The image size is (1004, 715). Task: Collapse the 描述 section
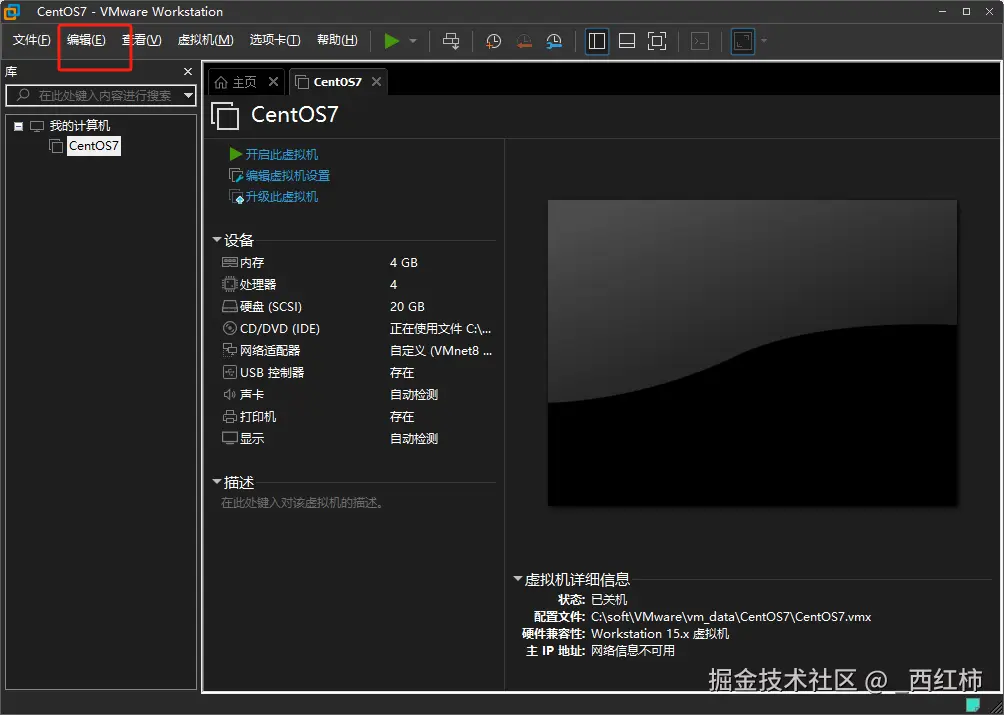click(x=217, y=482)
